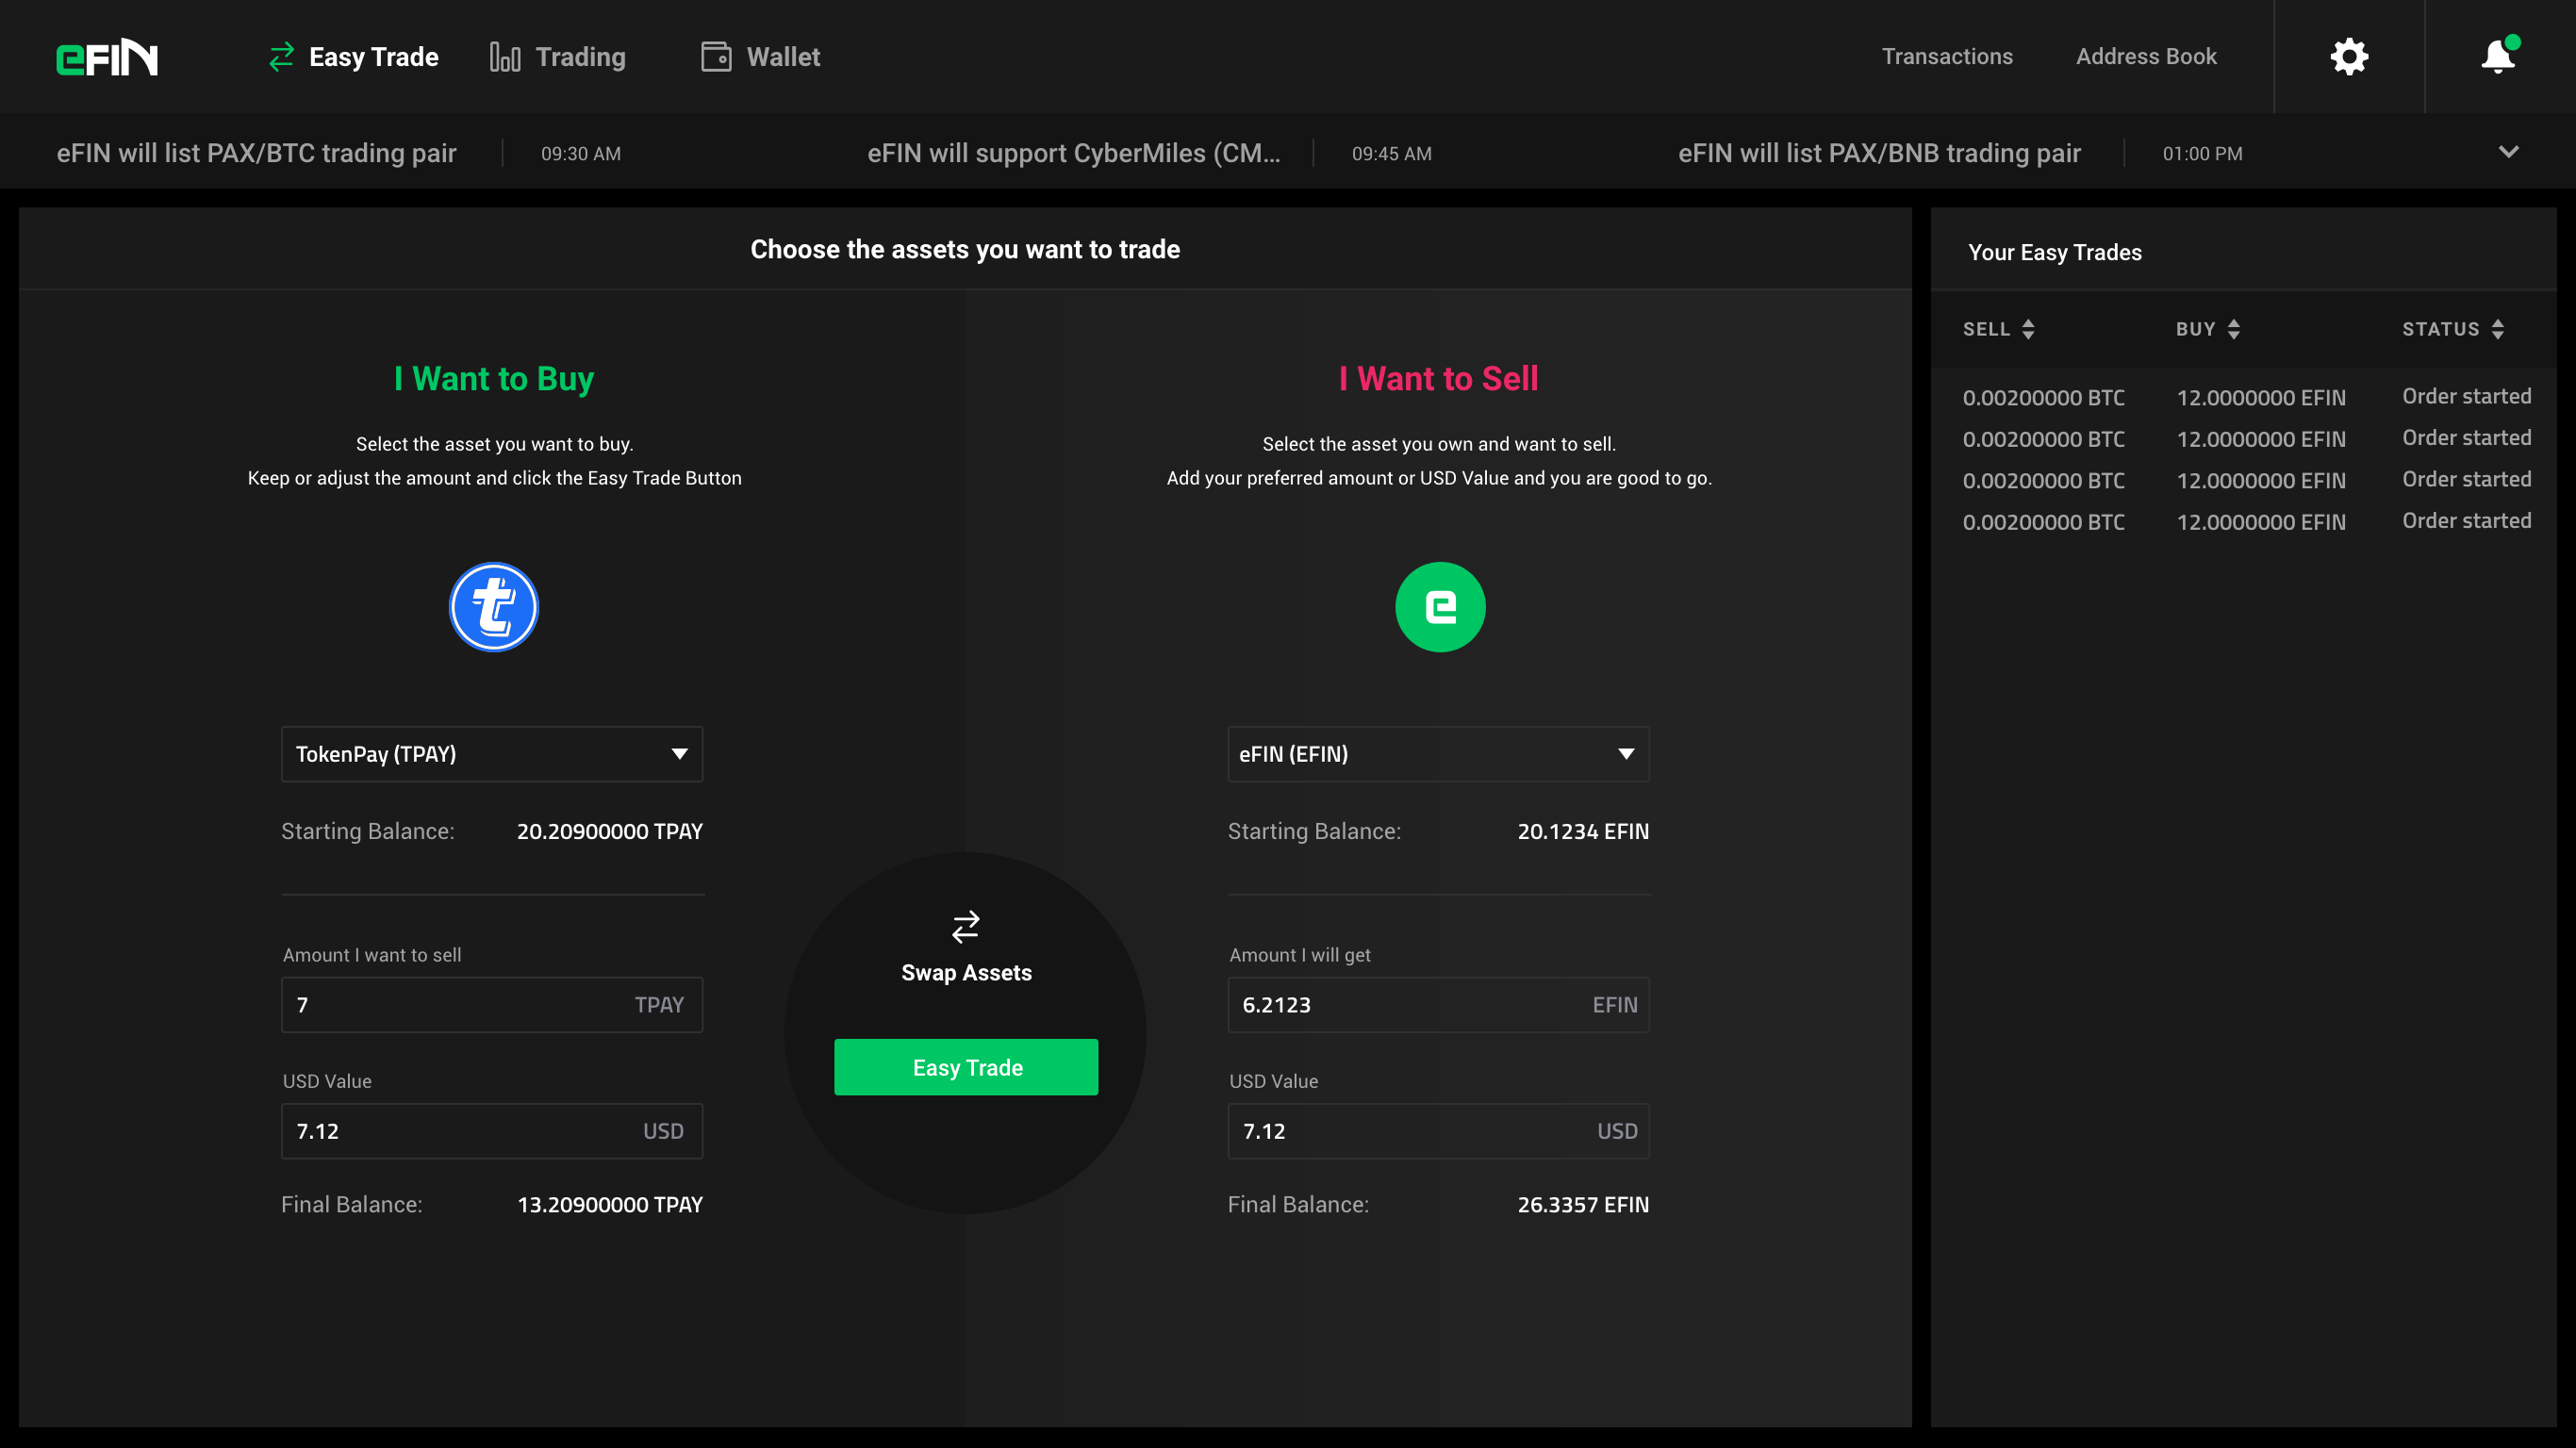Click the I Want to Buy heading
This screenshot has height=1448, width=2576.
(x=494, y=378)
